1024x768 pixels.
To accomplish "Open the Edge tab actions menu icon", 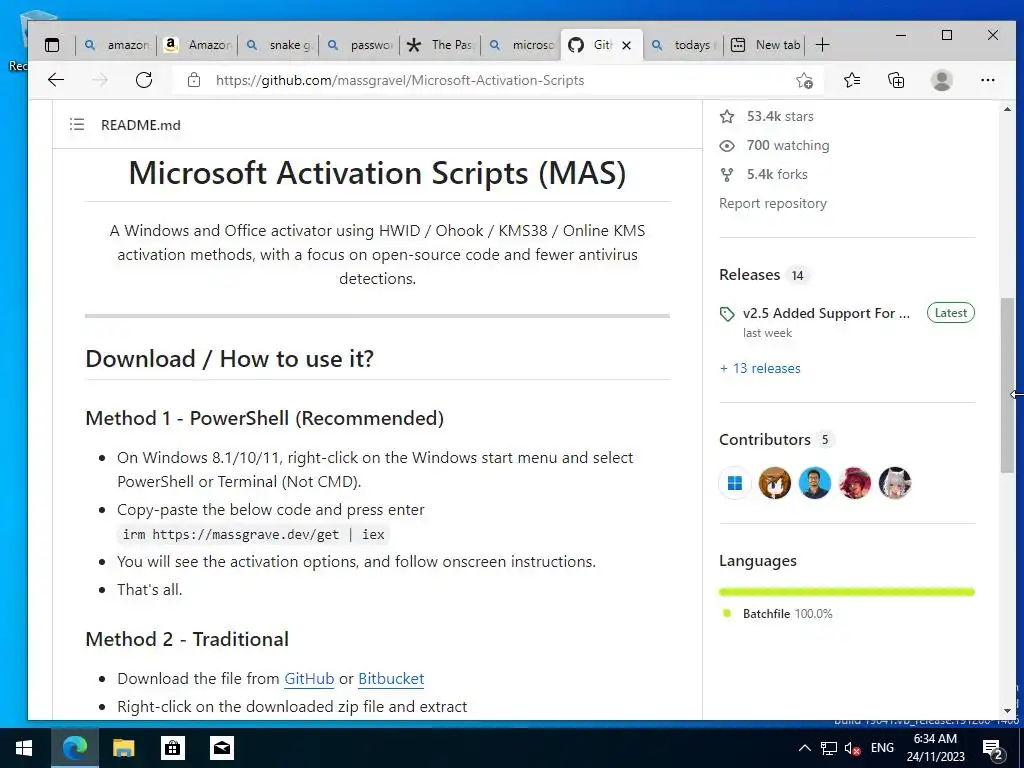I will coord(52,45).
